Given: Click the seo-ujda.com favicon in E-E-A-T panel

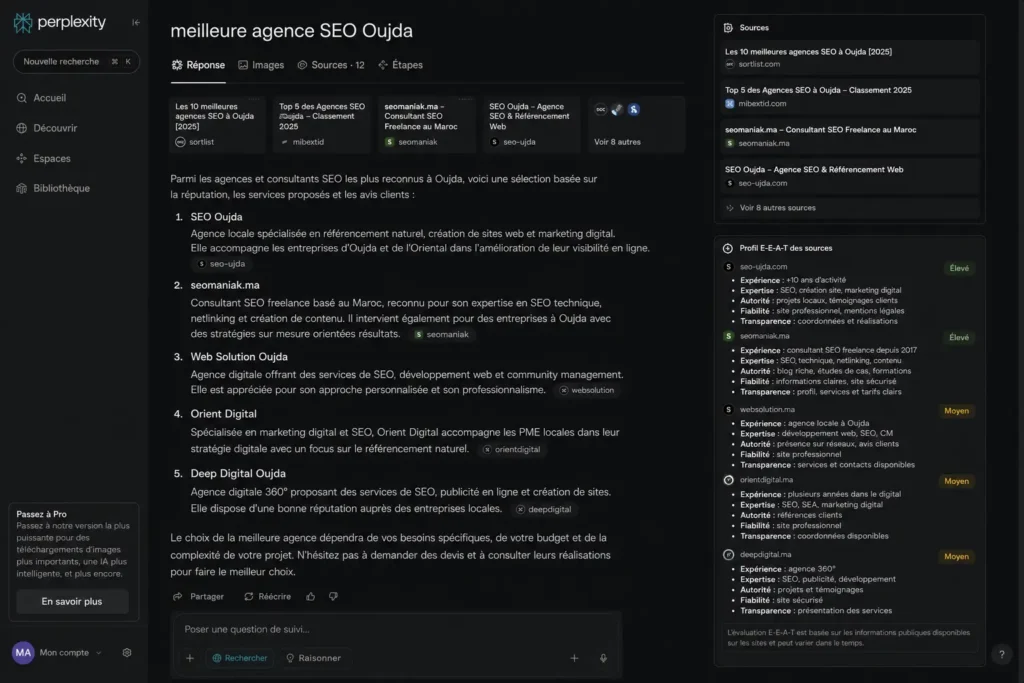Looking at the screenshot, I should point(729,266).
